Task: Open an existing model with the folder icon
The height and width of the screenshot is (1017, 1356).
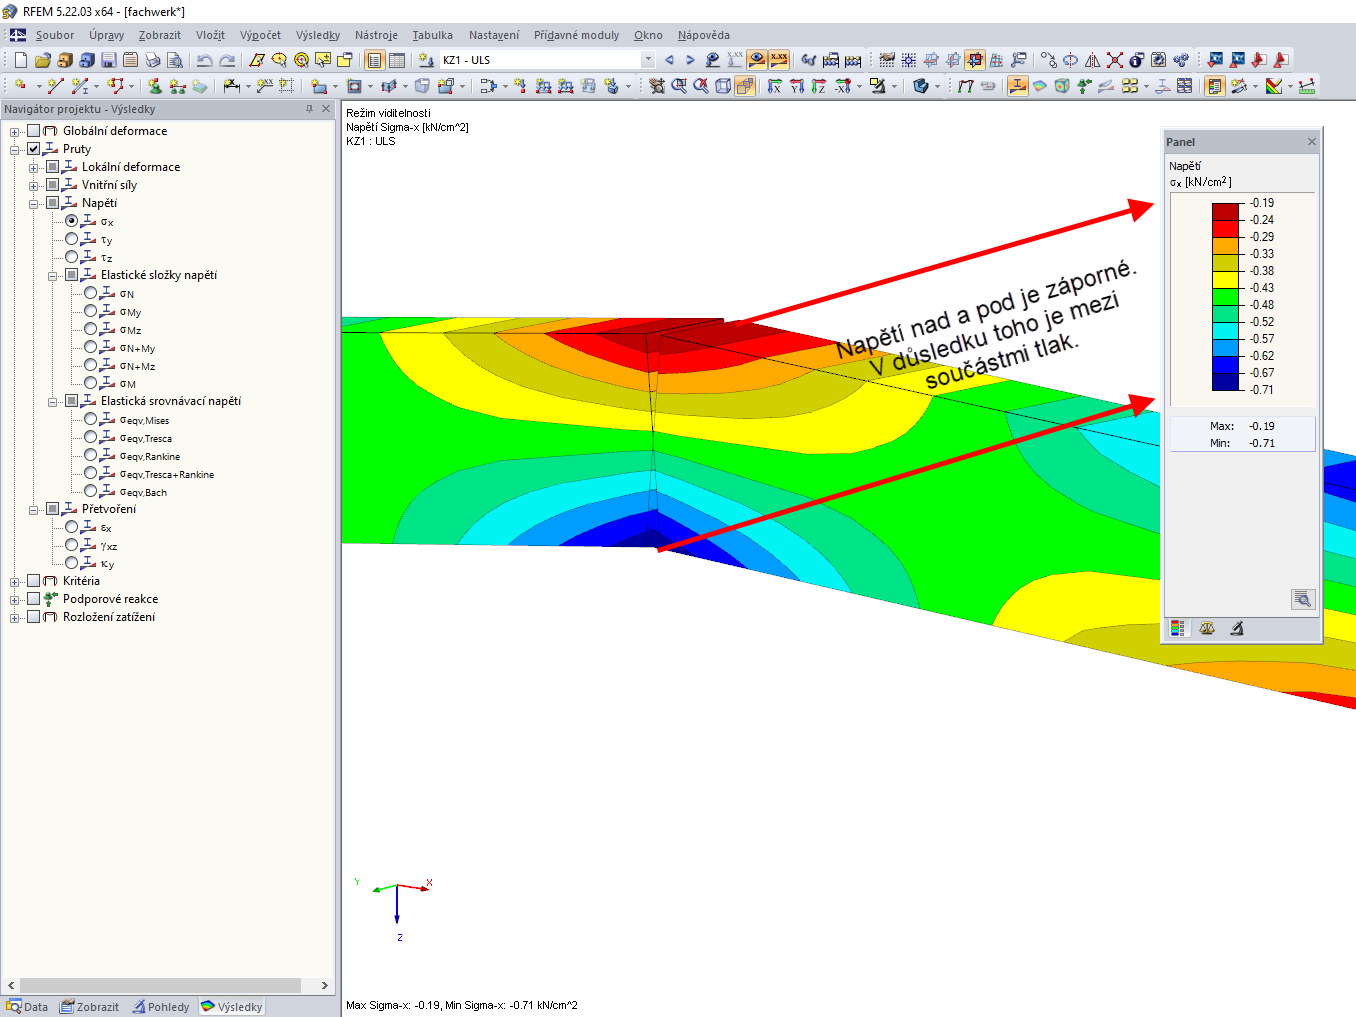Action: pyautogui.click(x=43, y=60)
